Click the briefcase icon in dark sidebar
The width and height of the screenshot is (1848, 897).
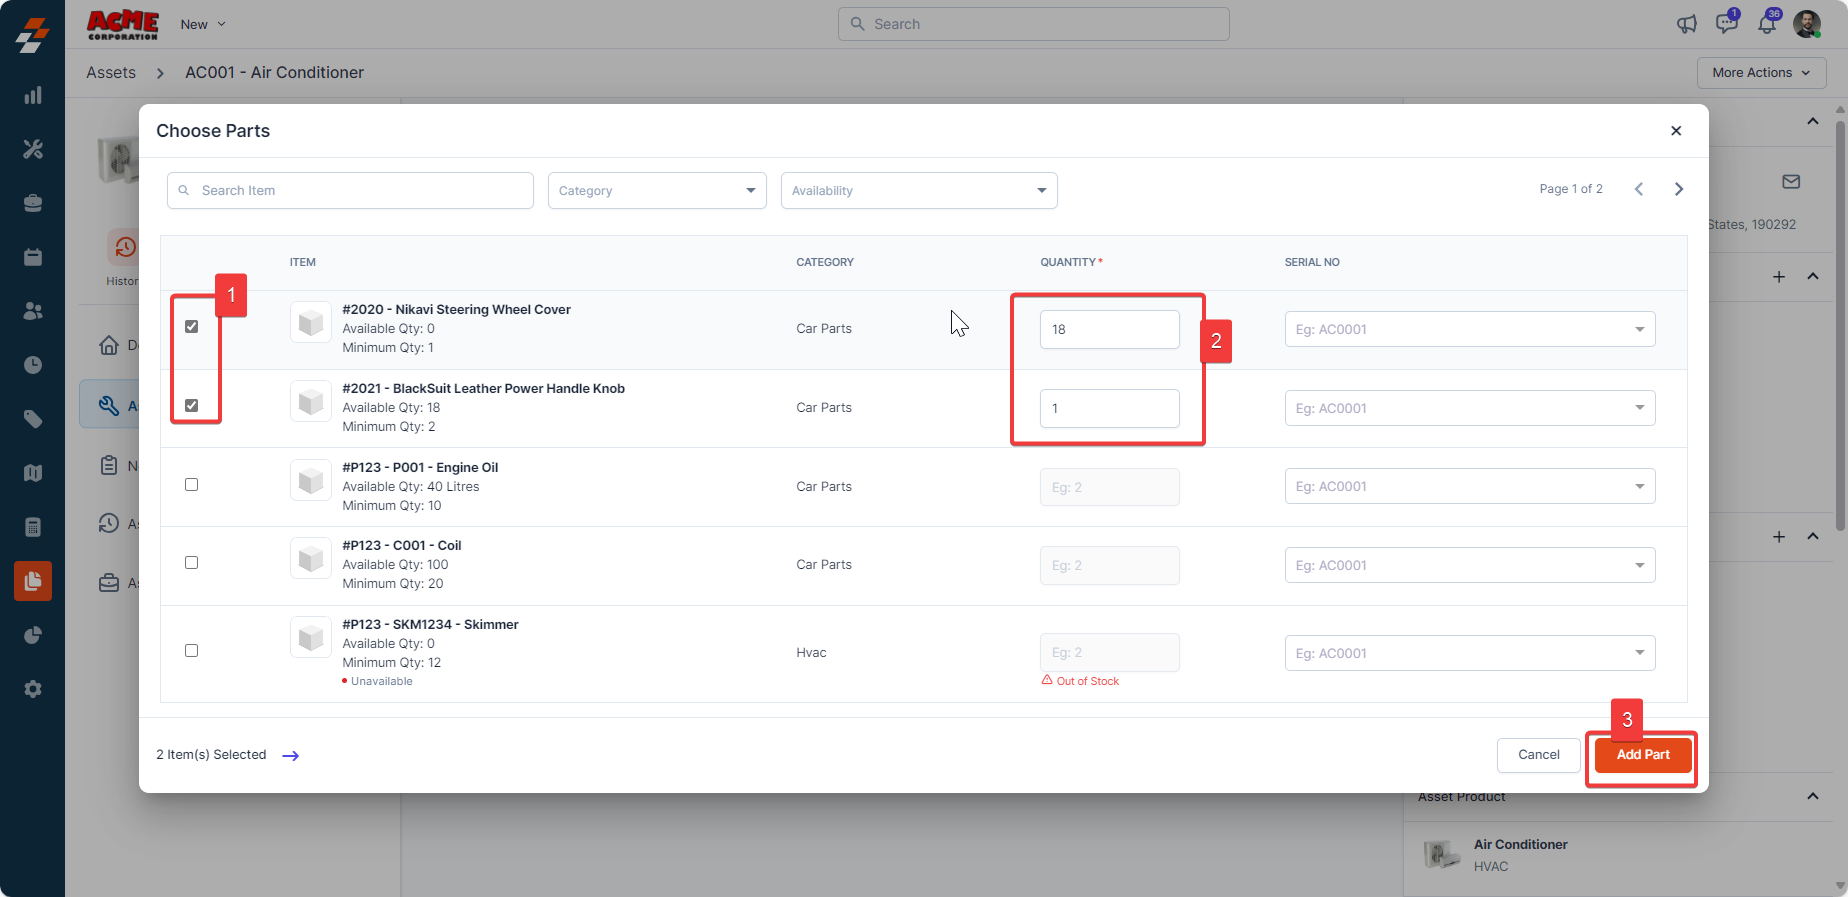[33, 203]
